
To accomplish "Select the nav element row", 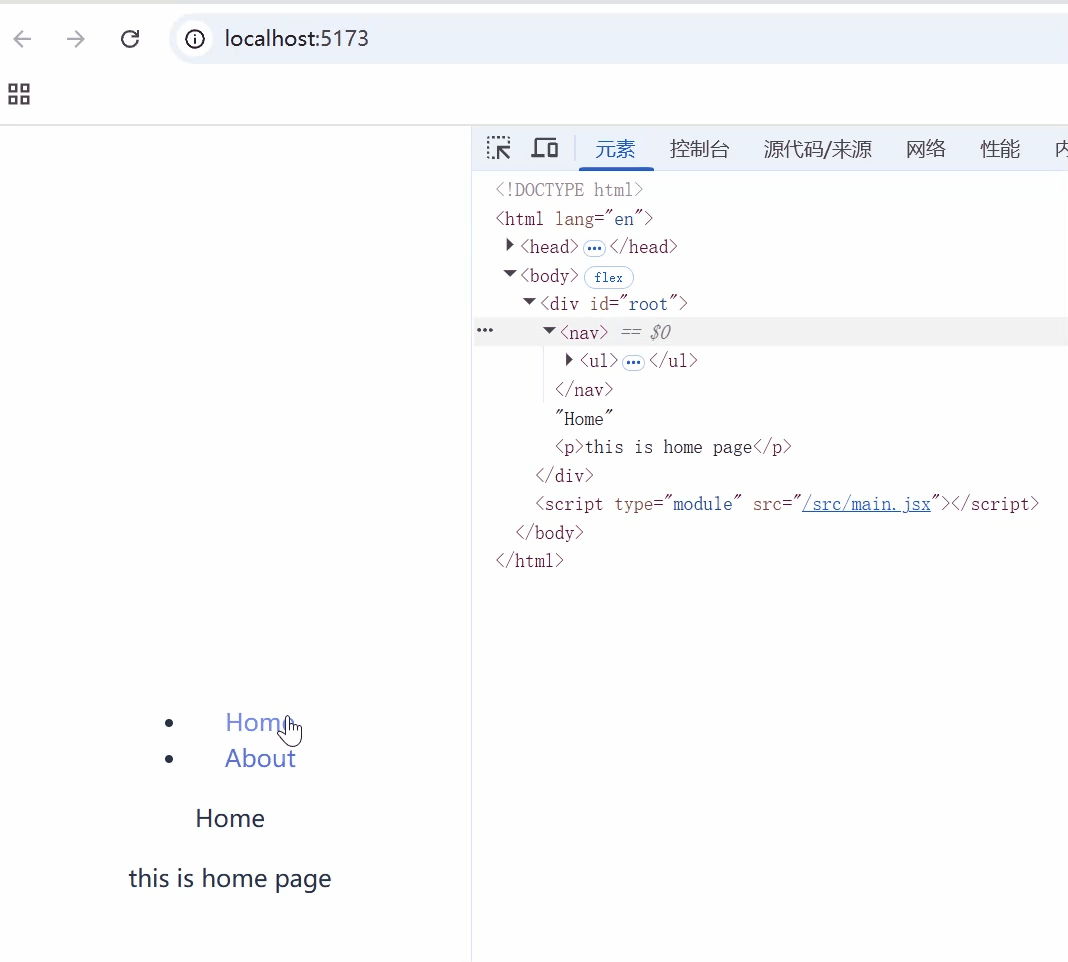I will click(770, 332).
